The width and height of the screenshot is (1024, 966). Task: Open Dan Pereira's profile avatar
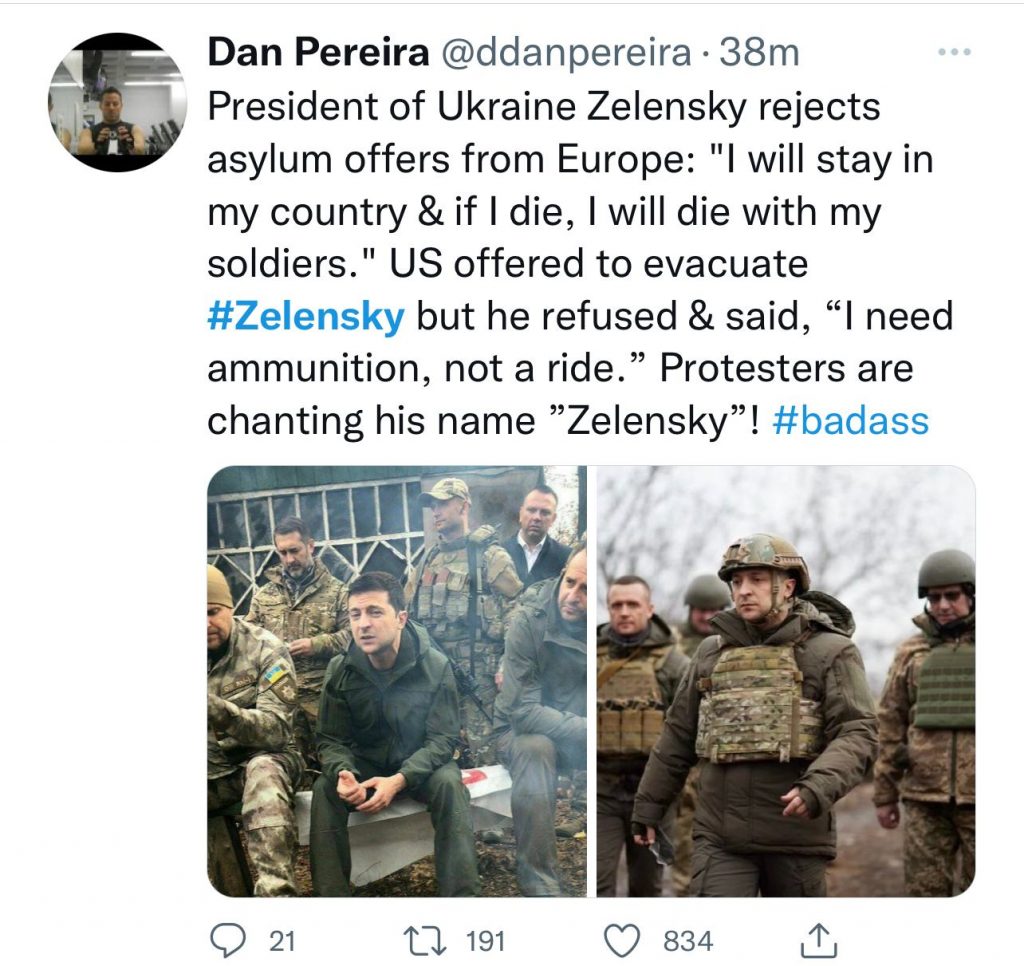pyautogui.click(x=117, y=102)
